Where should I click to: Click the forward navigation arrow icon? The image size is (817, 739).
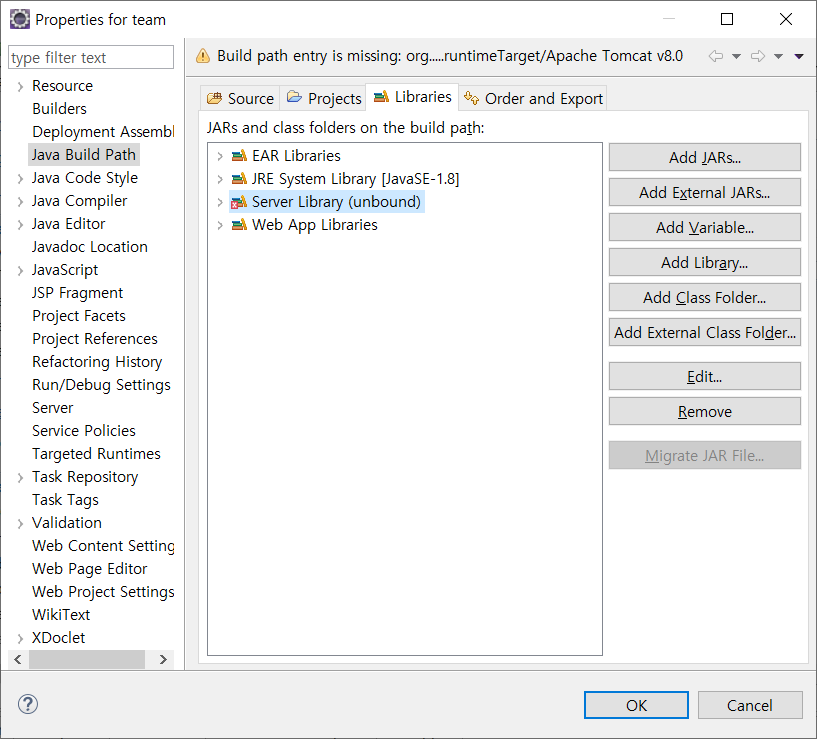tap(758, 56)
